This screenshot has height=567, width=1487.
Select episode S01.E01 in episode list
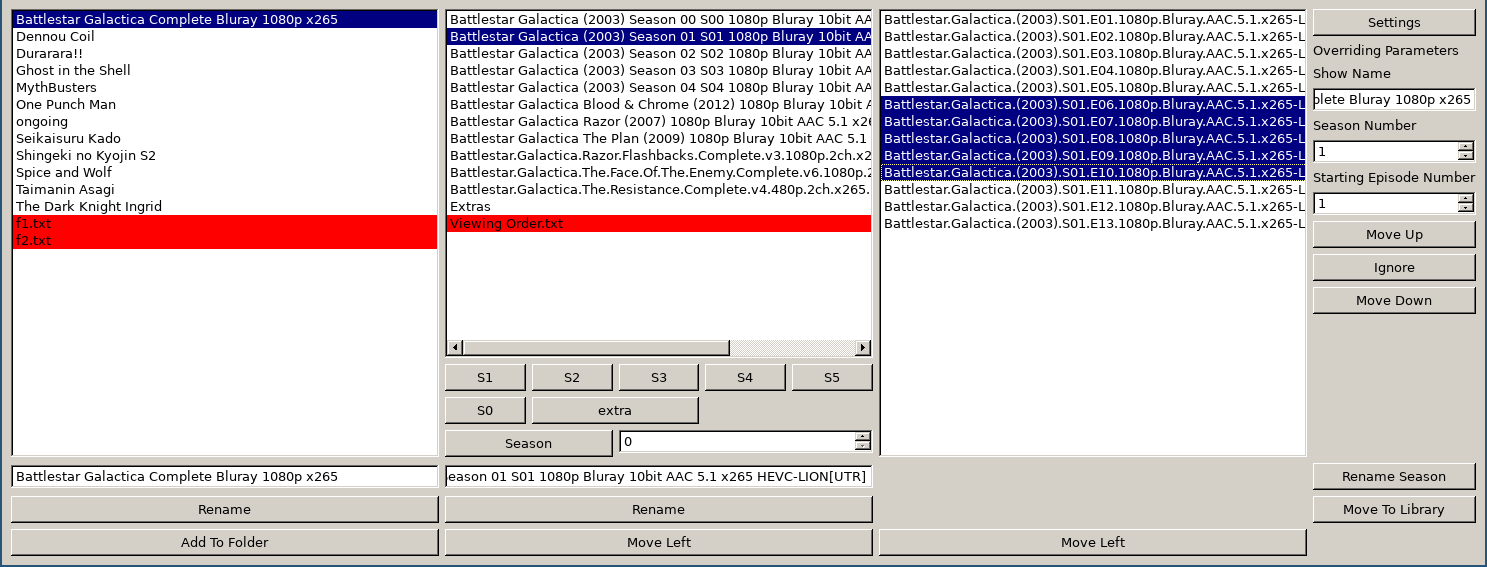(1093, 19)
